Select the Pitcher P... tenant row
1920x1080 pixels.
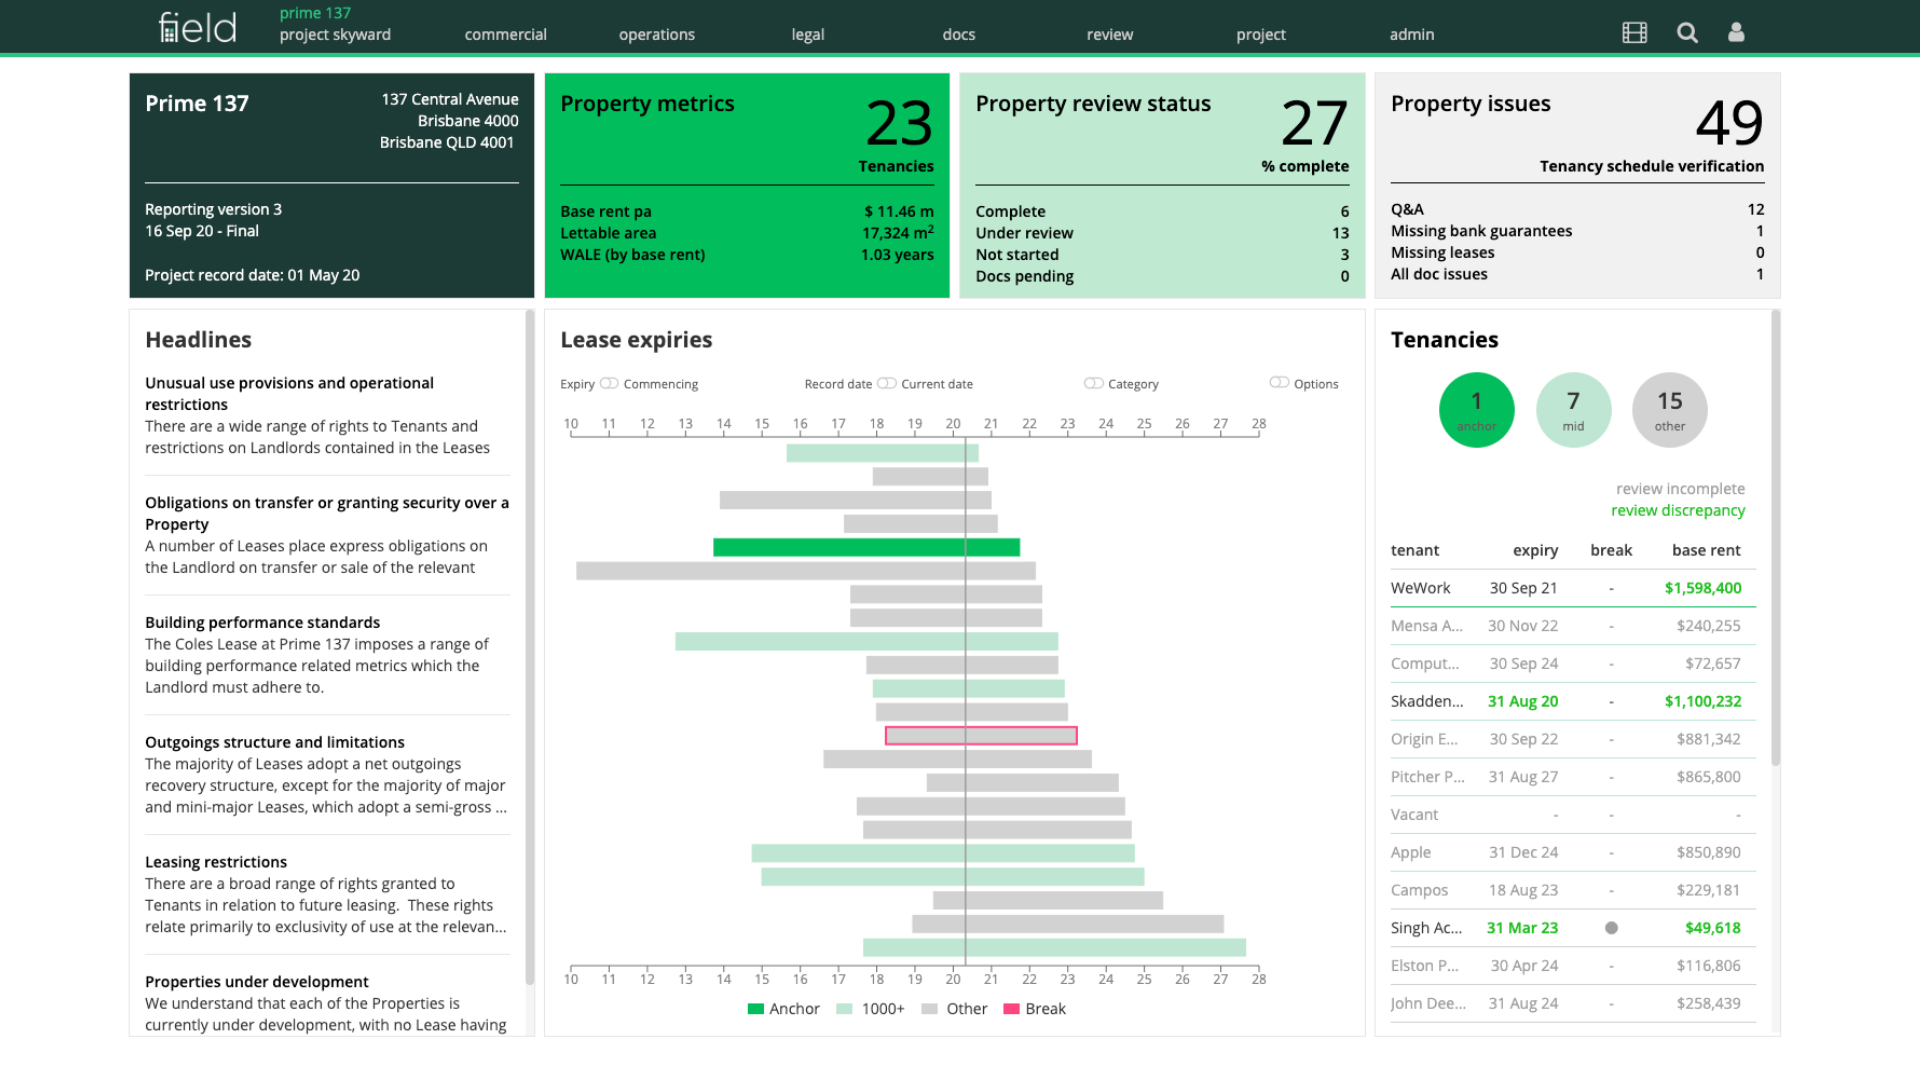click(1572, 777)
